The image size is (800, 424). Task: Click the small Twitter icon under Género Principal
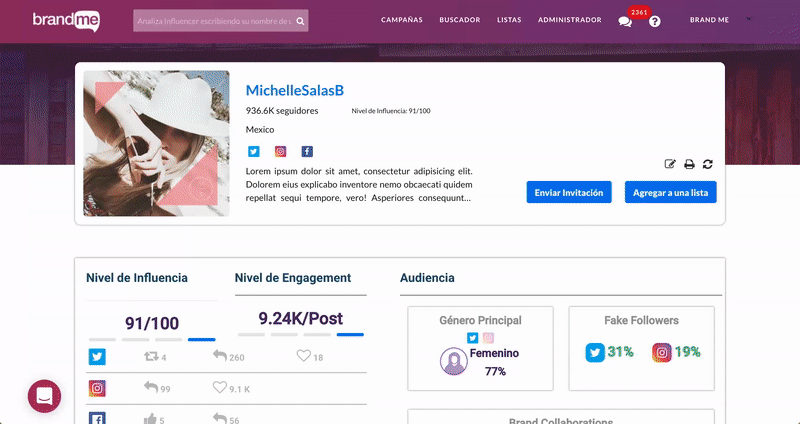click(472, 338)
